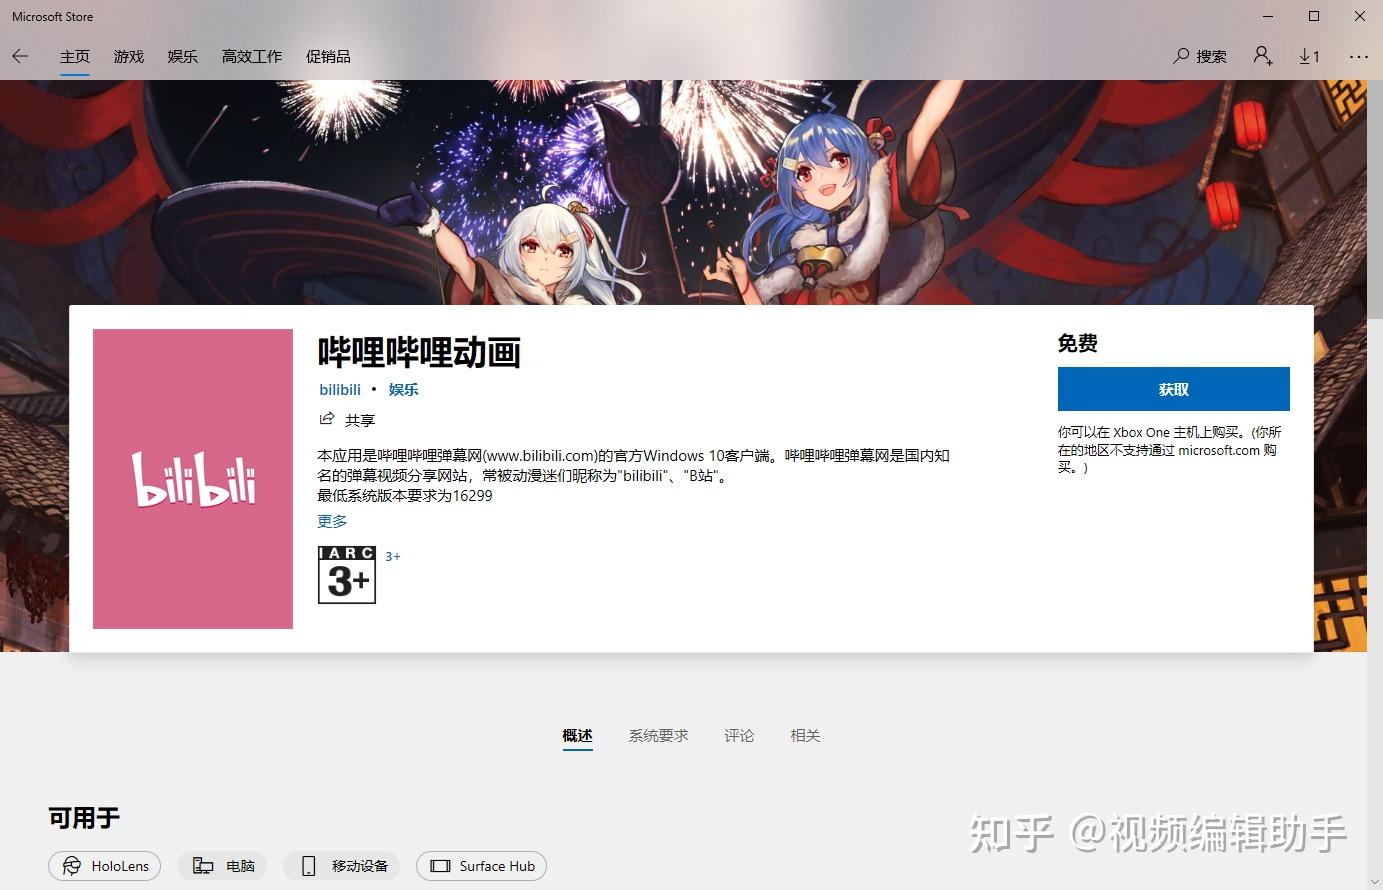
Task: Switch to the 评论 tab
Action: point(739,735)
